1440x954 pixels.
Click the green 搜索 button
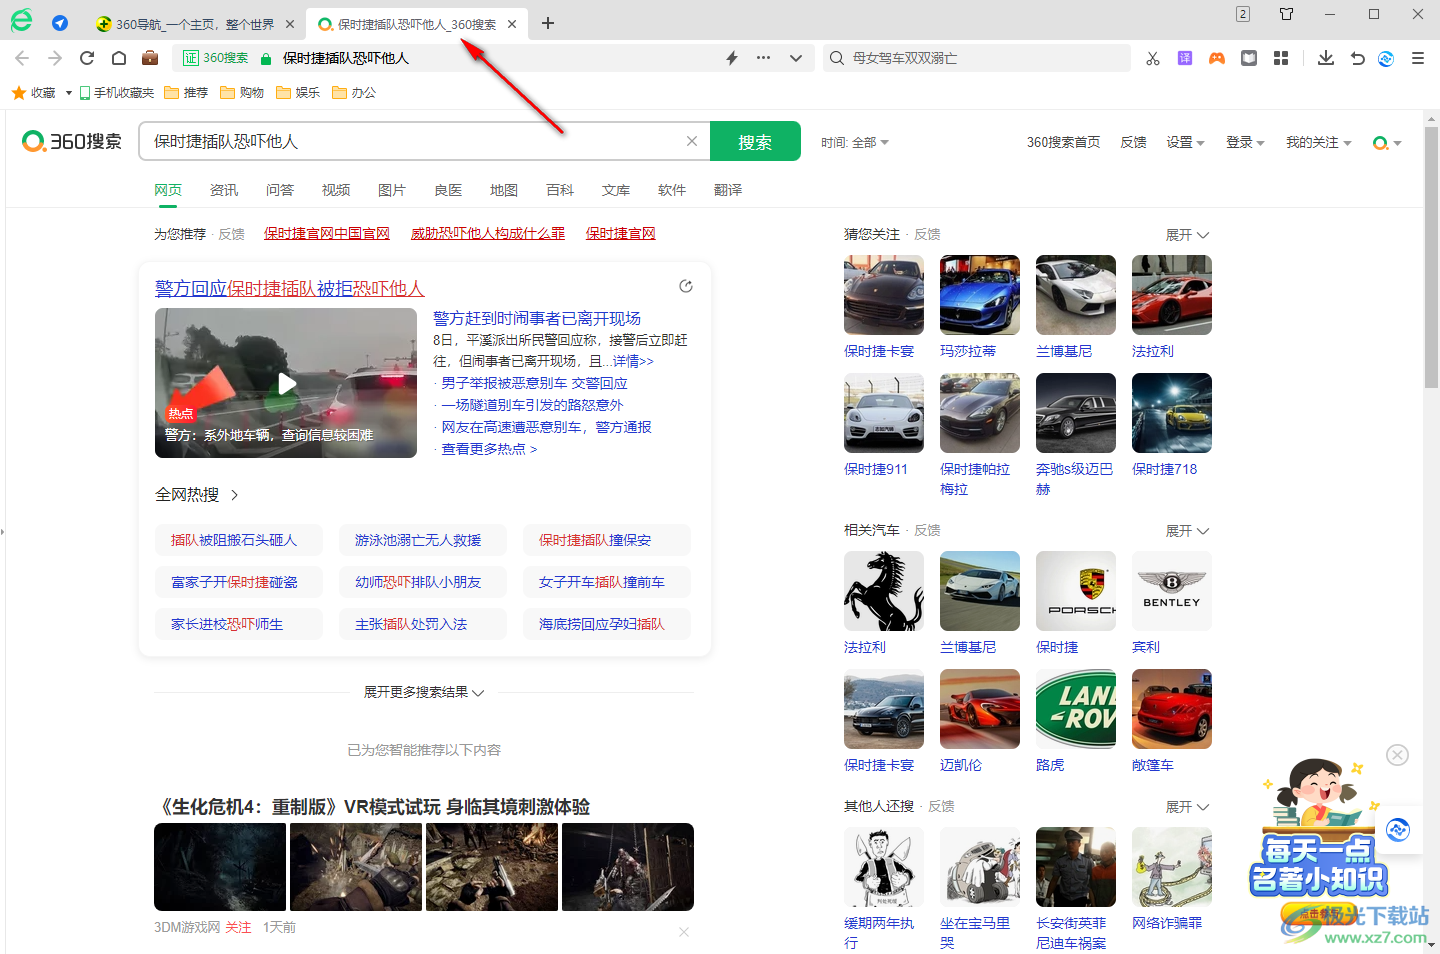pos(755,141)
